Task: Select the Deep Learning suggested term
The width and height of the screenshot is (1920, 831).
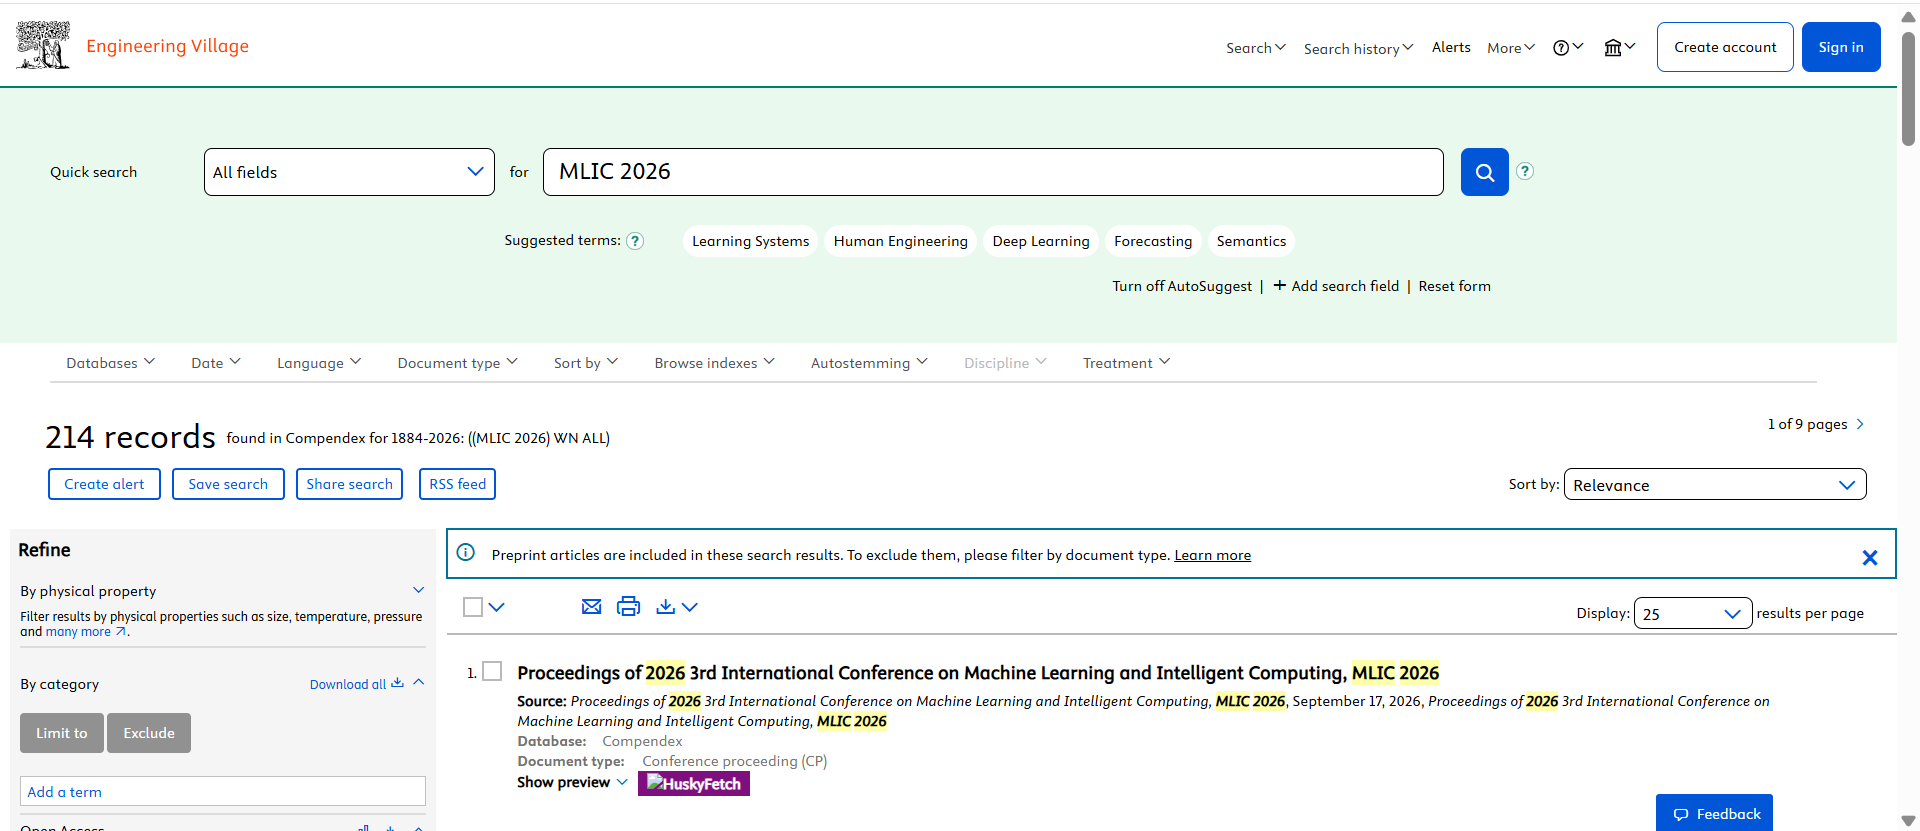Action: tap(1040, 241)
